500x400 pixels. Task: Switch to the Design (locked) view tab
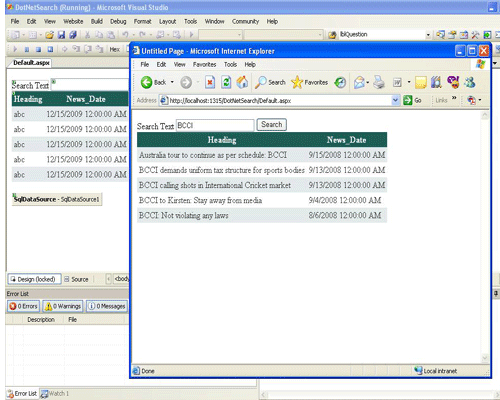pos(34,279)
